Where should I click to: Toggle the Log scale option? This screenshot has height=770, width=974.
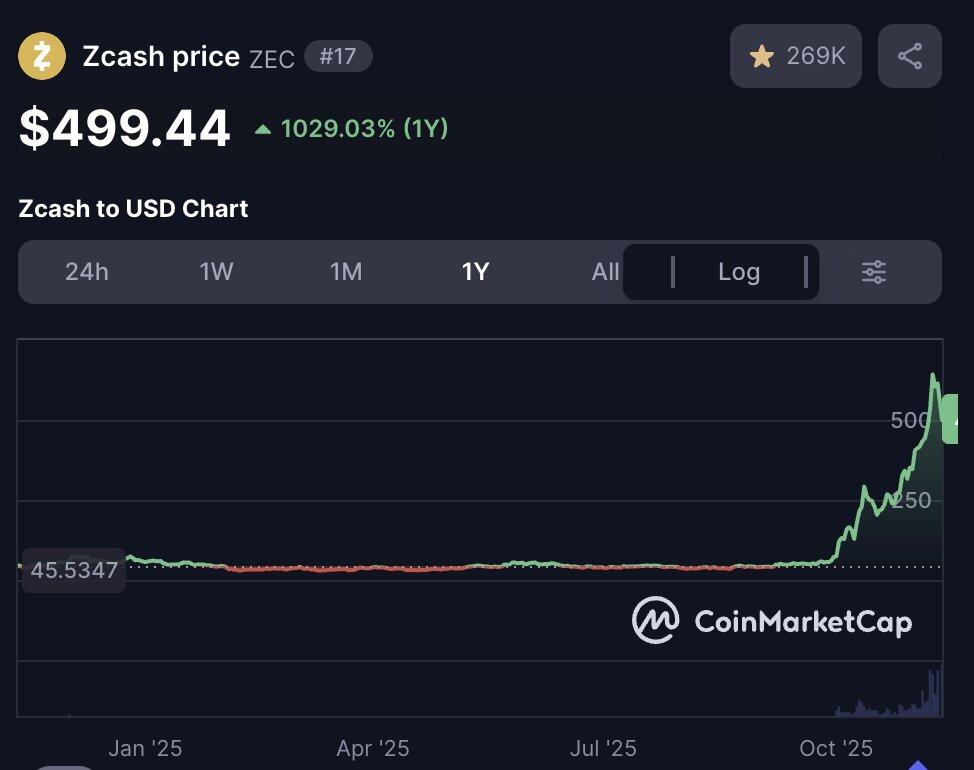pyautogui.click(x=739, y=272)
